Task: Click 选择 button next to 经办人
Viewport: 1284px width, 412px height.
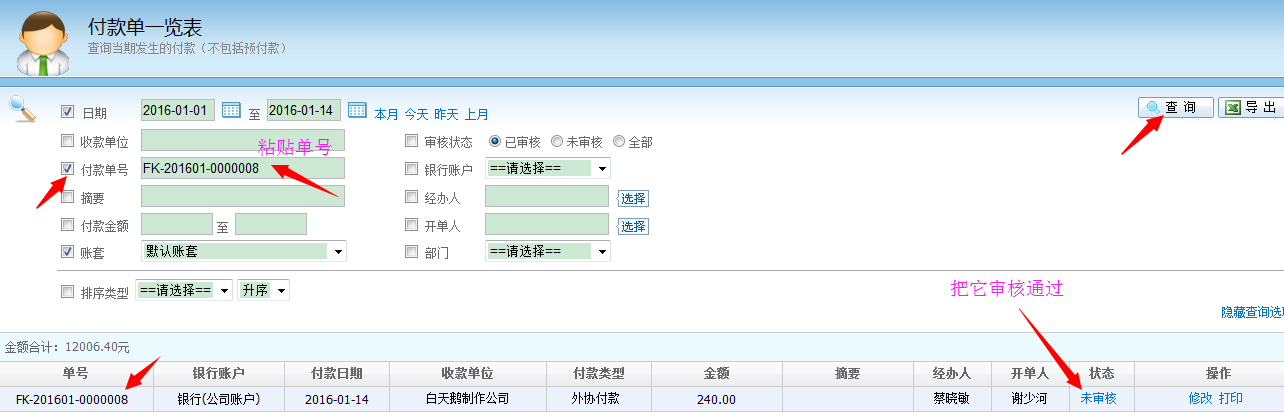Action: pyautogui.click(x=633, y=198)
